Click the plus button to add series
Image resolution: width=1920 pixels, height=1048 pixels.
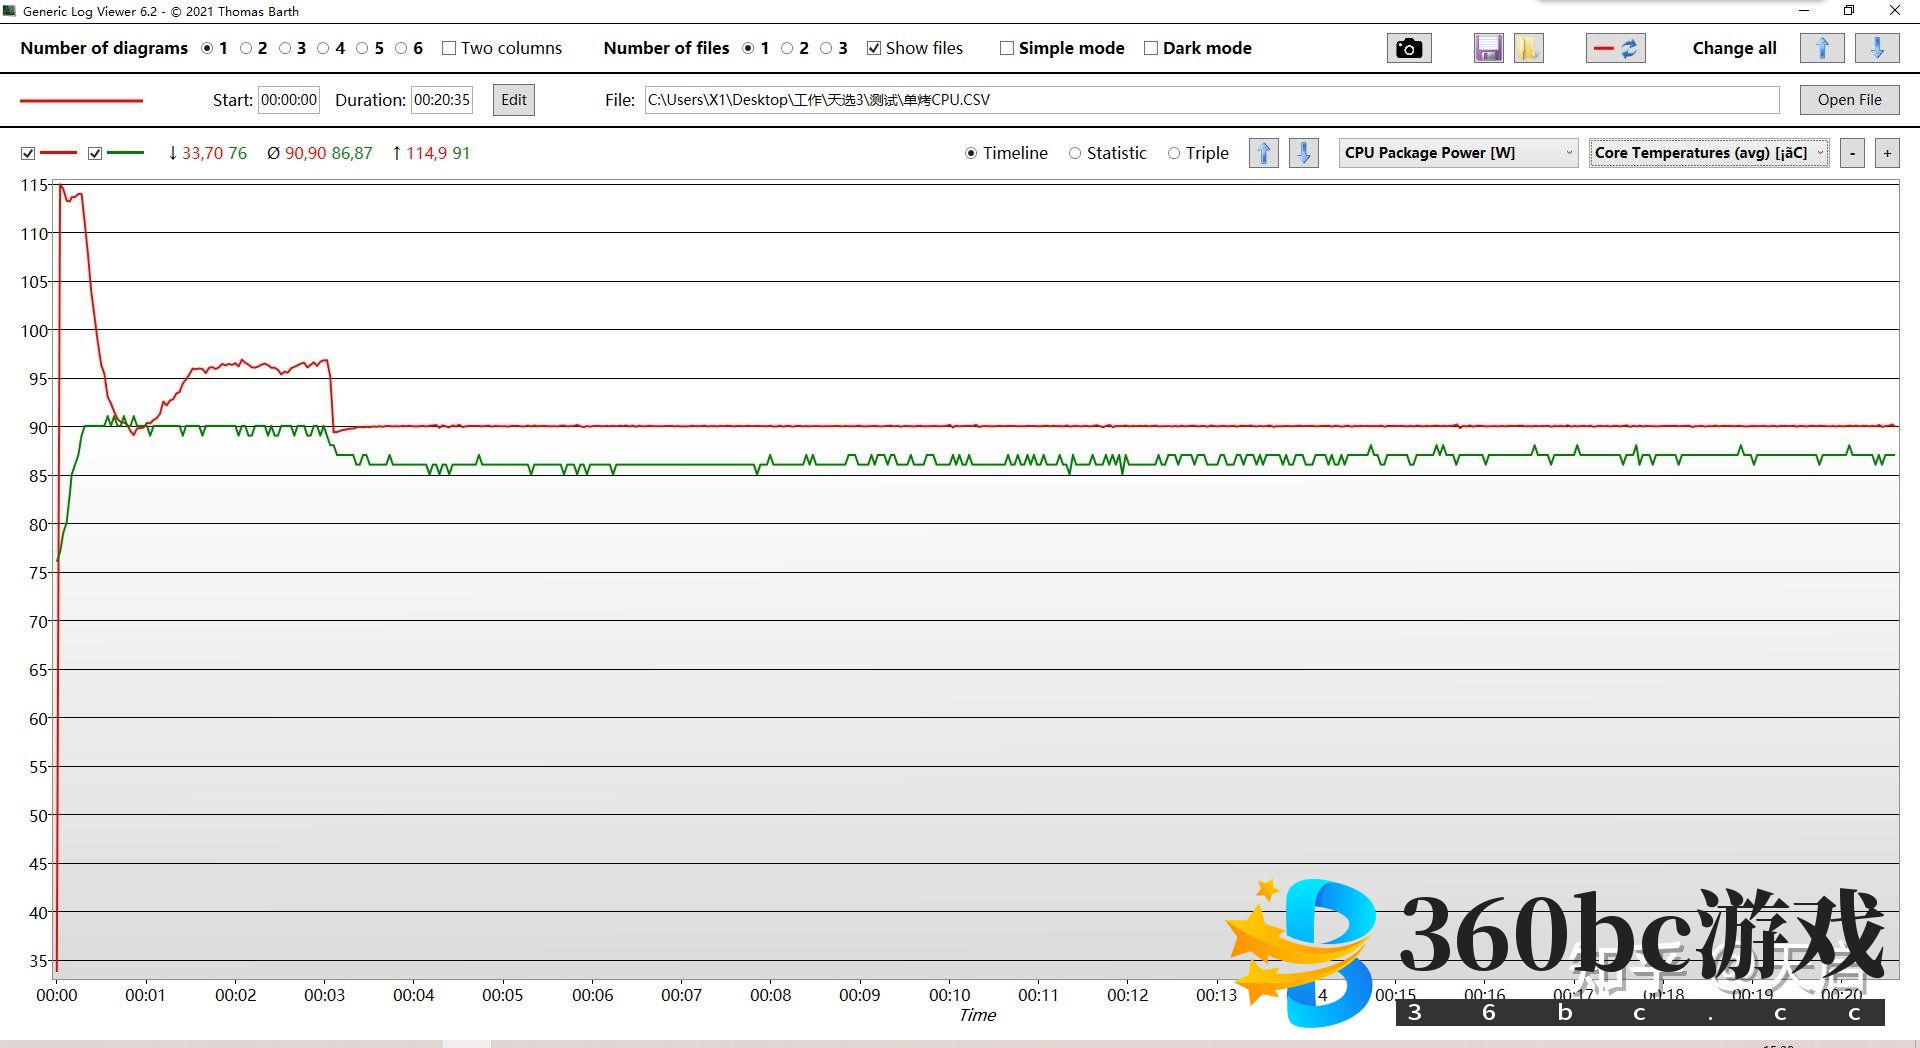click(1887, 153)
